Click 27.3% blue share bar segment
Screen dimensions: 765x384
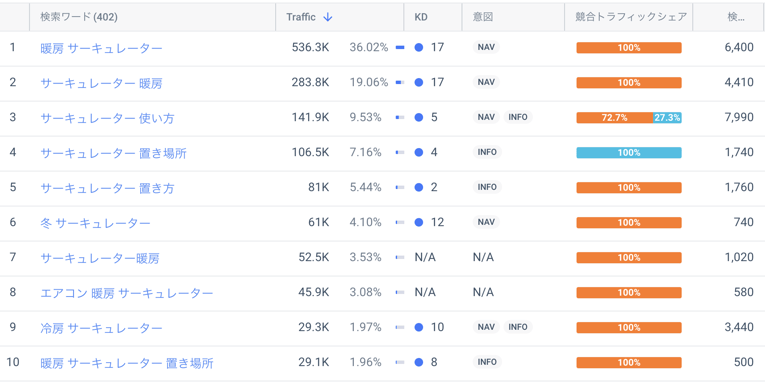[x=667, y=118]
